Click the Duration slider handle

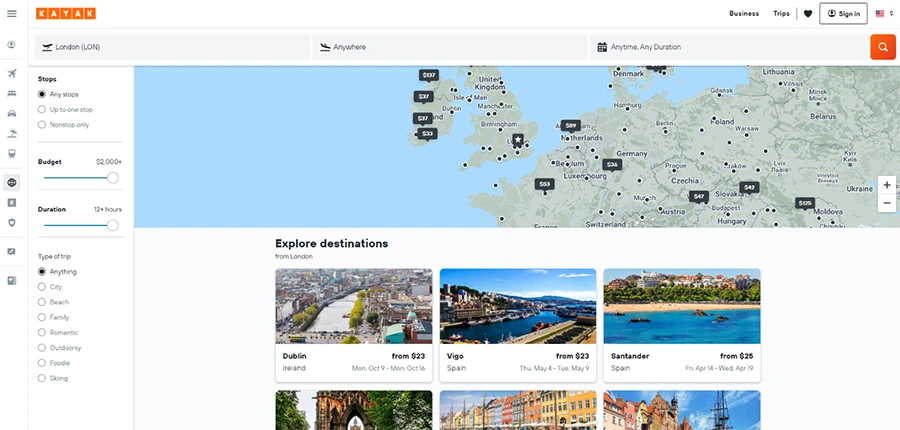point(112,225)
